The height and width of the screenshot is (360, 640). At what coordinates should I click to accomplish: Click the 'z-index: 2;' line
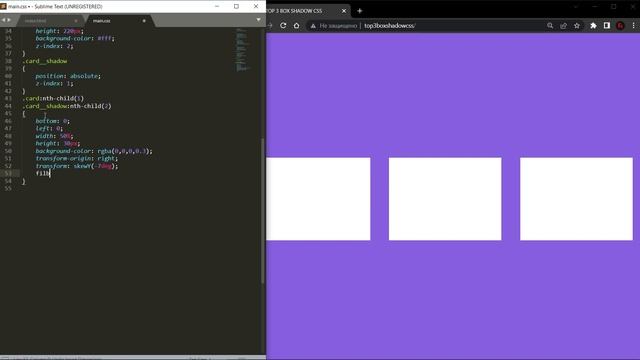coord(54,46)
